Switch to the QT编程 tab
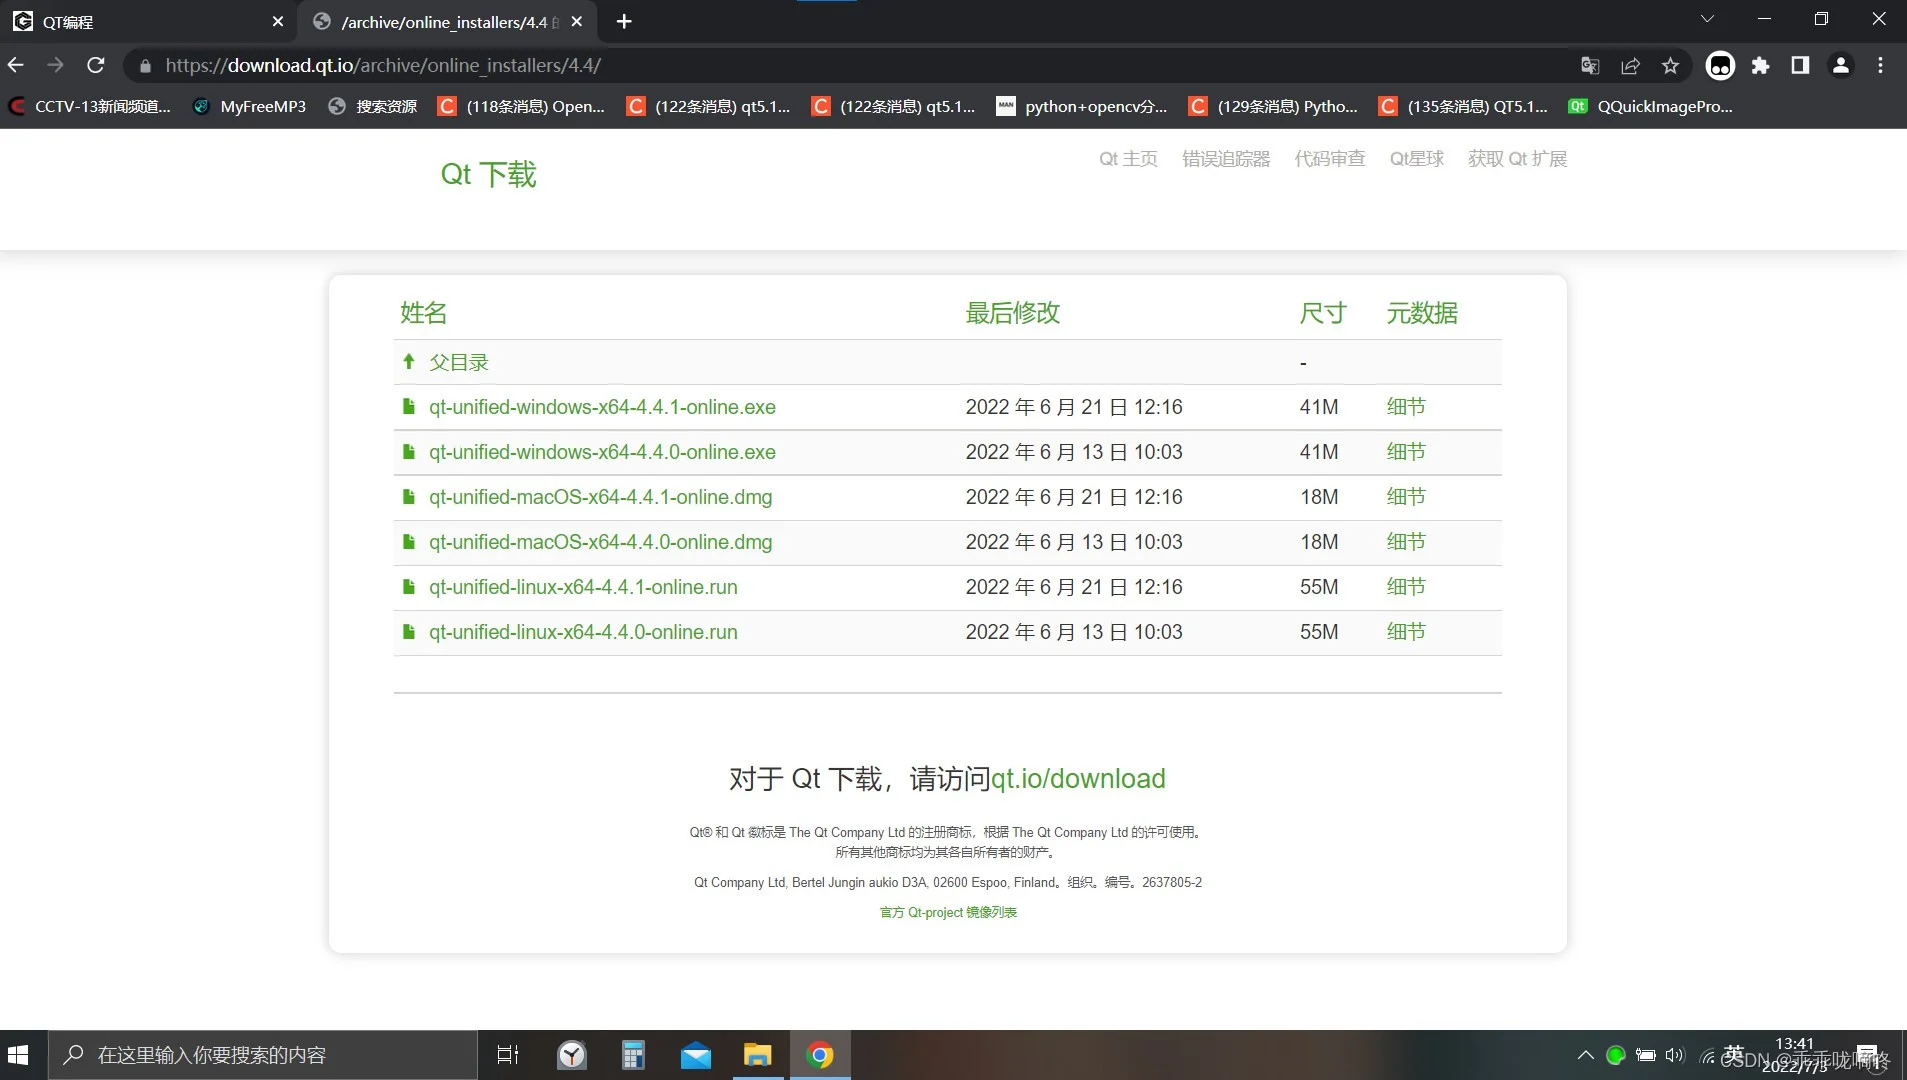Screen dimensions: 1907x1080 click(x=149, y=21)
